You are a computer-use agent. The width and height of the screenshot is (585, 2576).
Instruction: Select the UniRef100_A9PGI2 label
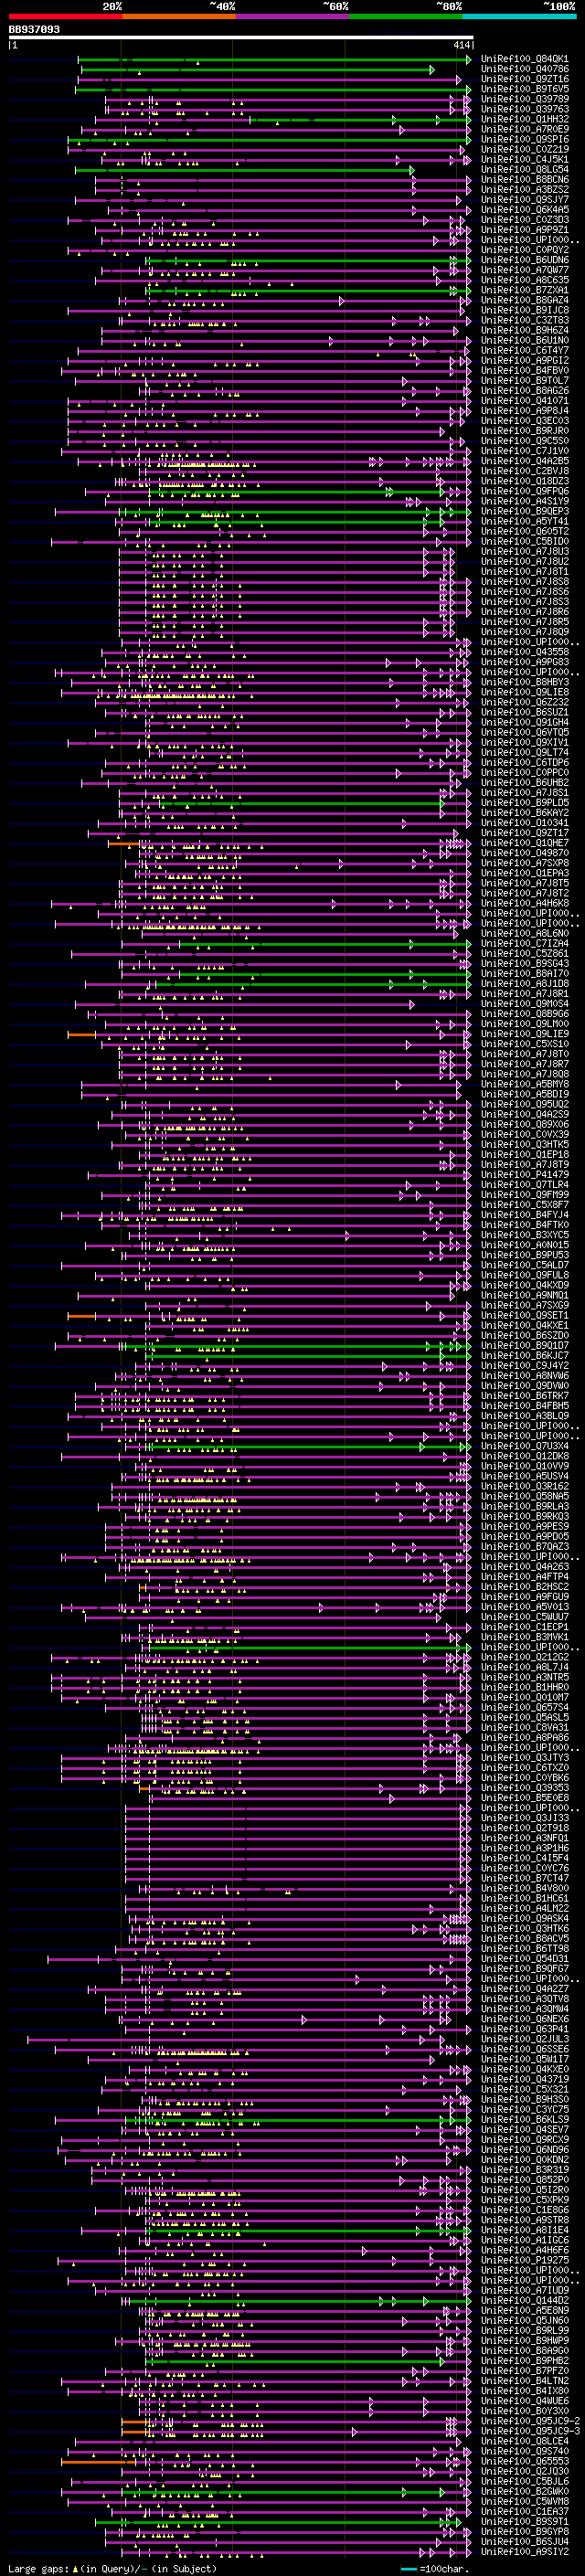tap(525, 360)
